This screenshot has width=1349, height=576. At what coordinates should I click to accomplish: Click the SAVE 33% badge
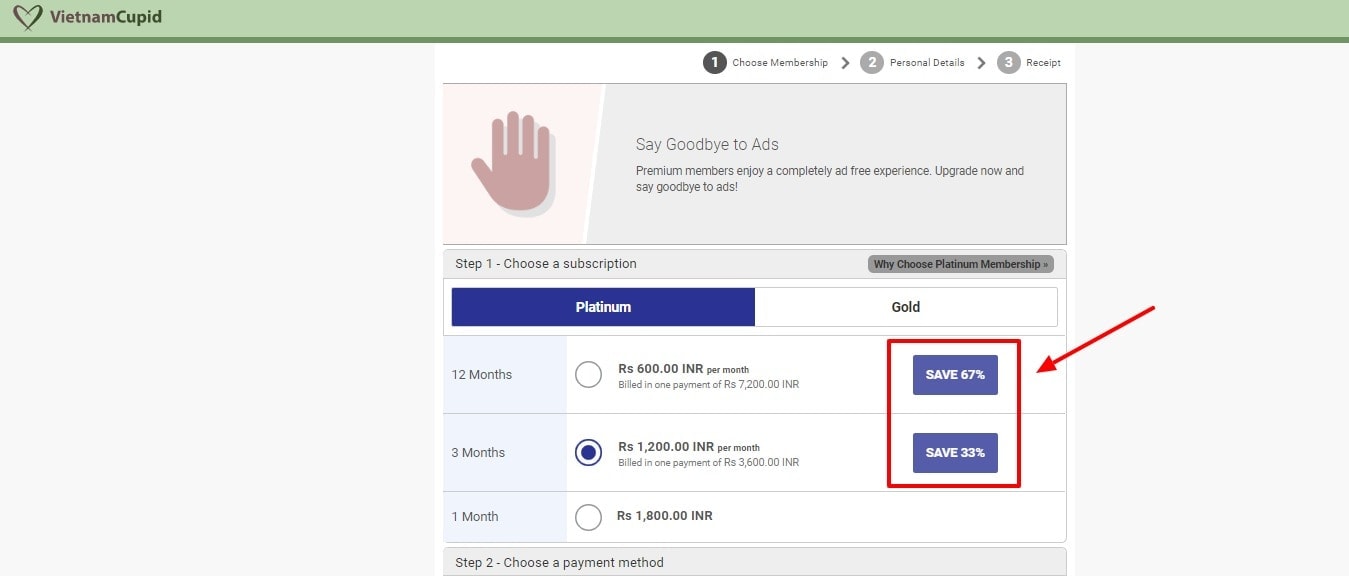[x=954, y=452]
